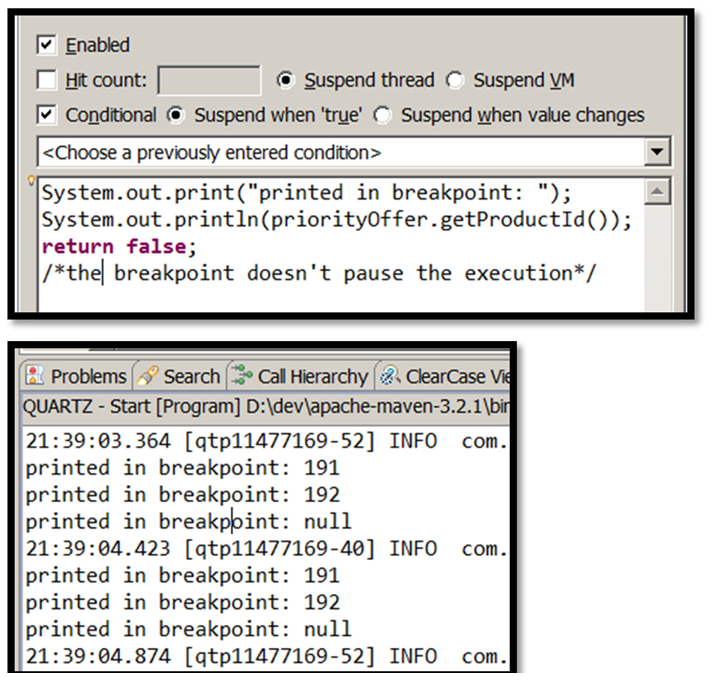Select the Suspend thread radio button
The height and width of the screenshot is (681, 714).
(x=286, y=80)
